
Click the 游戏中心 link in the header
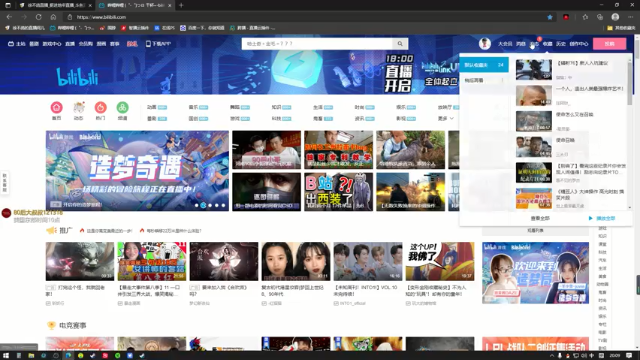pyautogui.click(x=52, y=44)
